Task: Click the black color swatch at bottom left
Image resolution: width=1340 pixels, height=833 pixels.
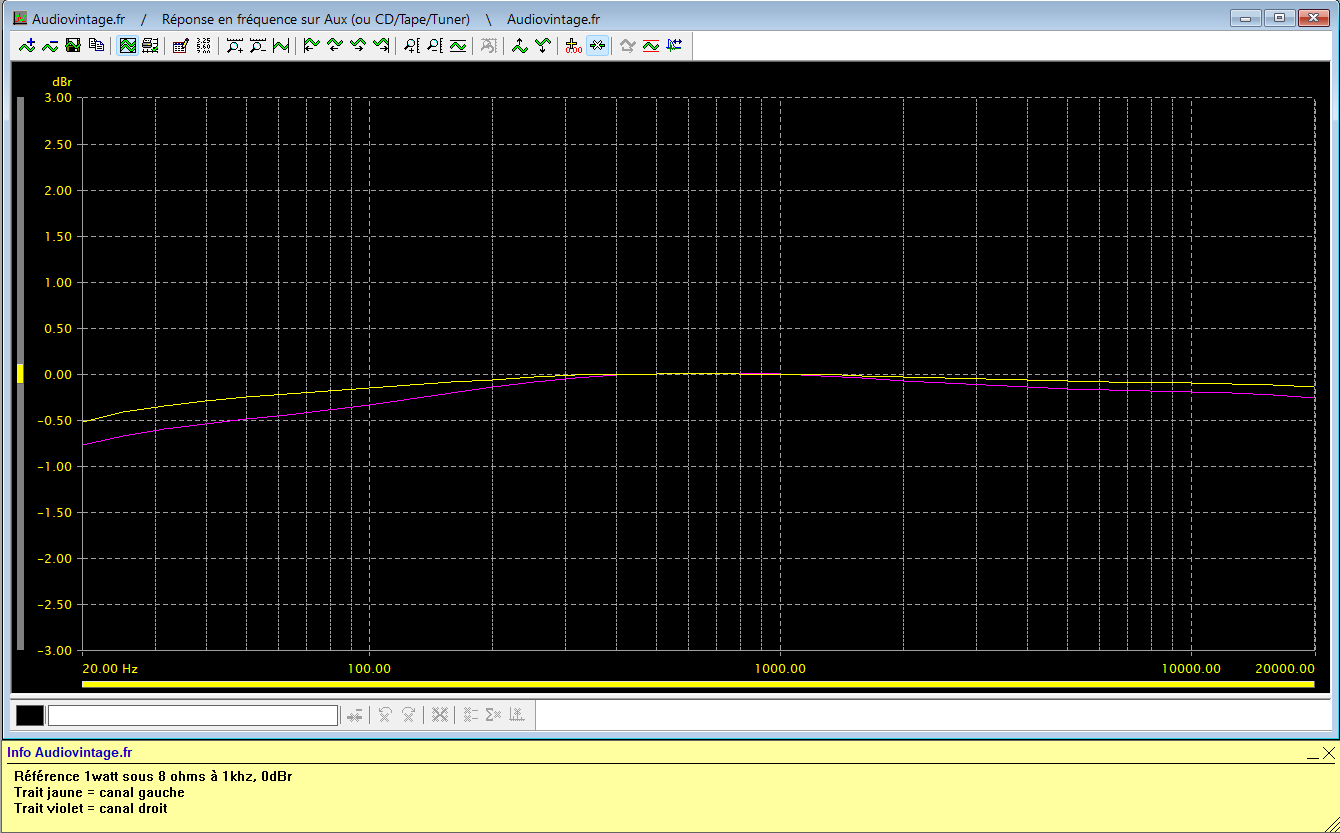Action: click(30, 715)
